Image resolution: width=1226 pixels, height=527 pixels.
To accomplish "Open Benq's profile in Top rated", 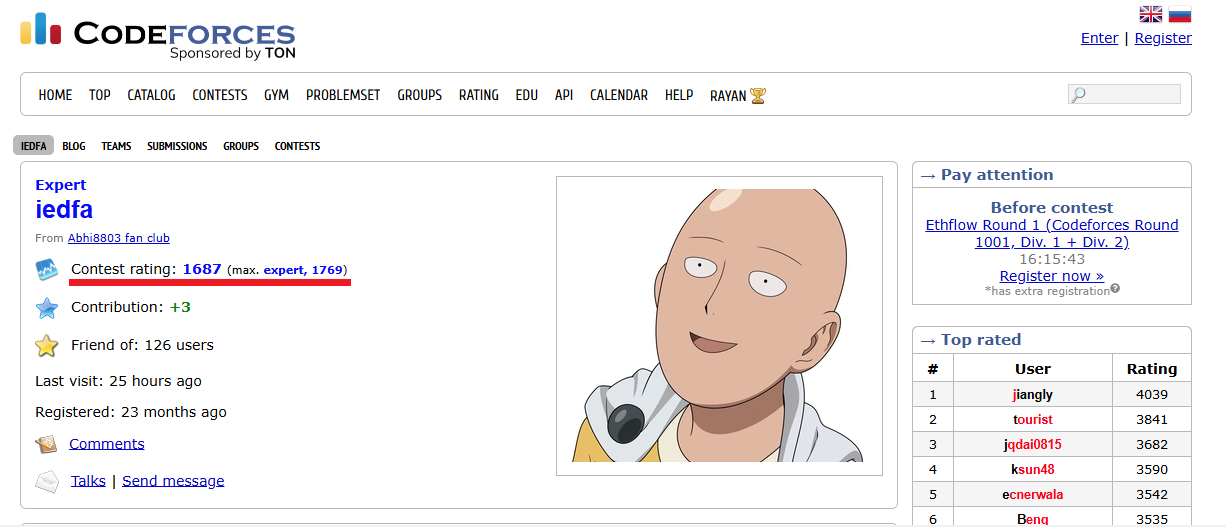I will 1033,520.
